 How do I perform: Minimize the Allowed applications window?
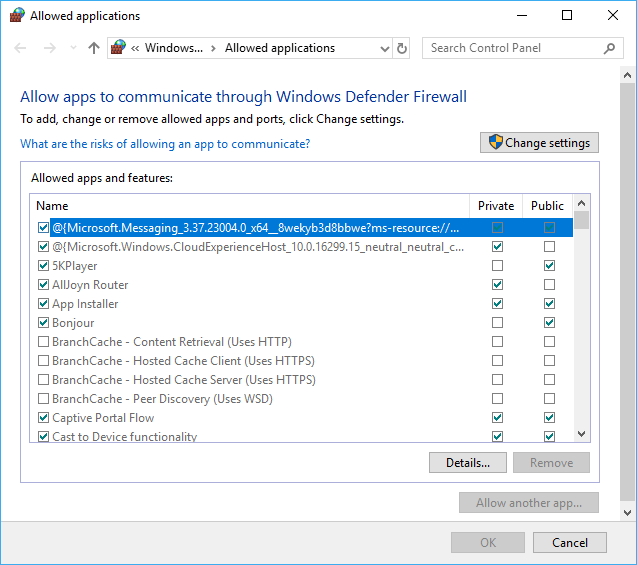[522, 15]
